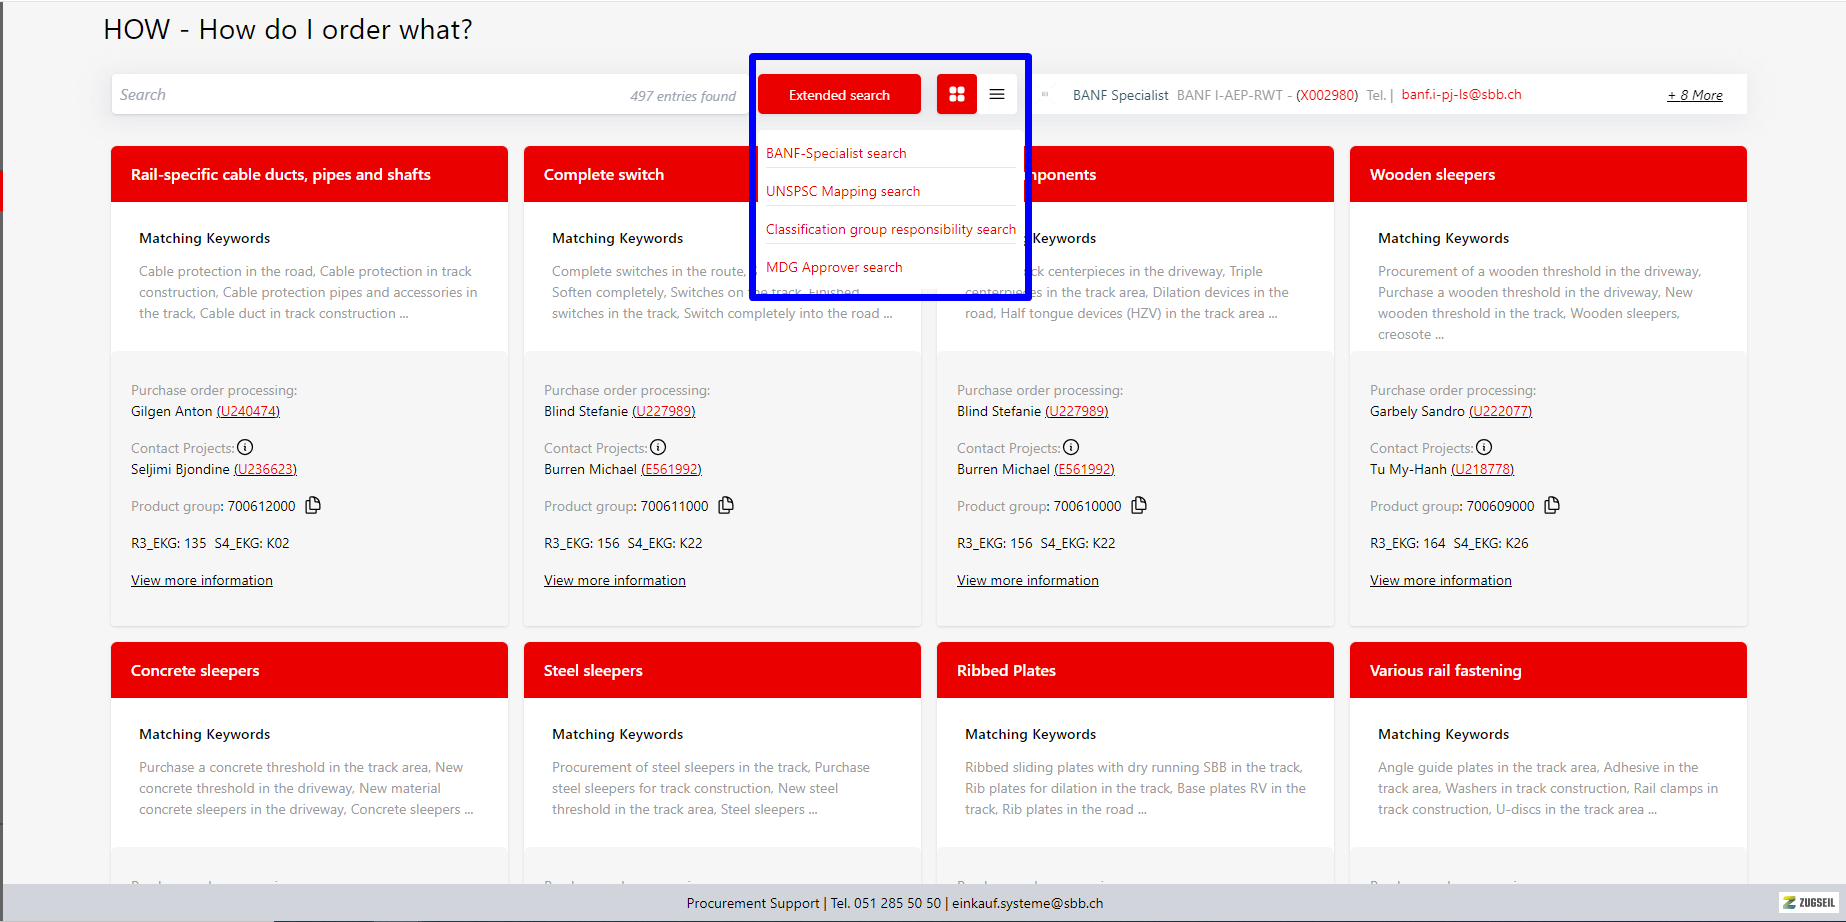This screenshot has width=1846, height=922.
Task: Select Classification group responsibility search
Action: tap(890, 229)
